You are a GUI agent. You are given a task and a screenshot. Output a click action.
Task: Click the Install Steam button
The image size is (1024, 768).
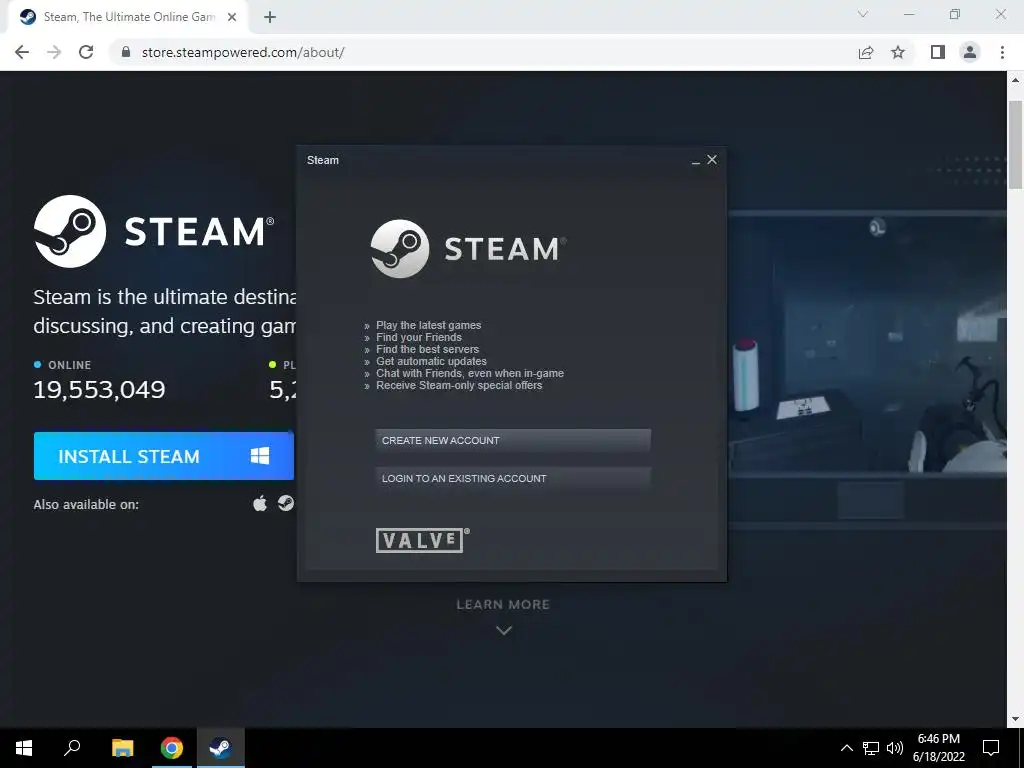[164, 456]
